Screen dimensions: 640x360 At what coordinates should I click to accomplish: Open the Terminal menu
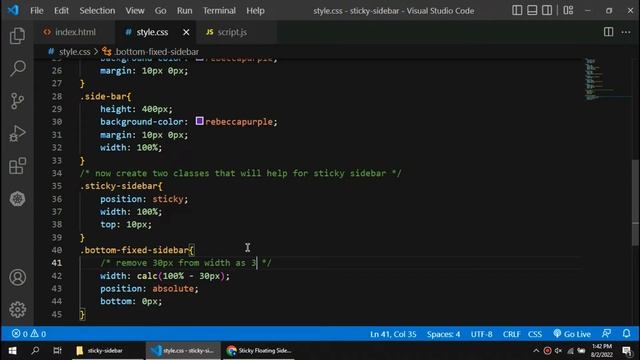[219, 11]
